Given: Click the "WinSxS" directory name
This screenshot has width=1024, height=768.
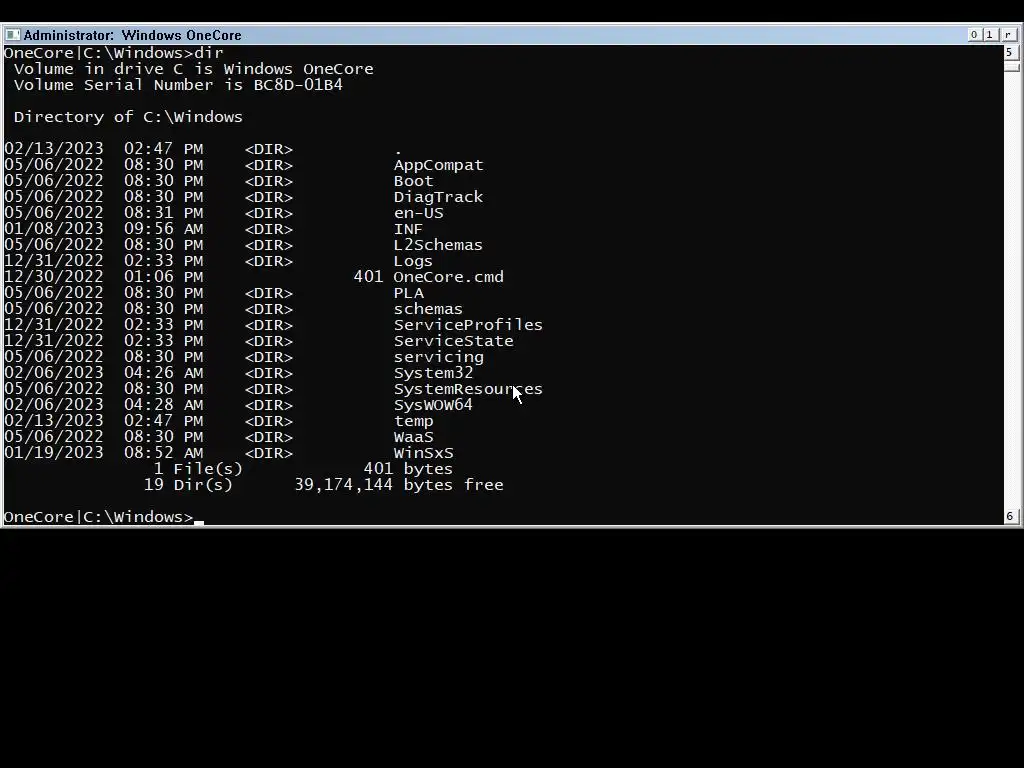Looking at the screenshot, I should pyautogui.click(x=424, y=453).
